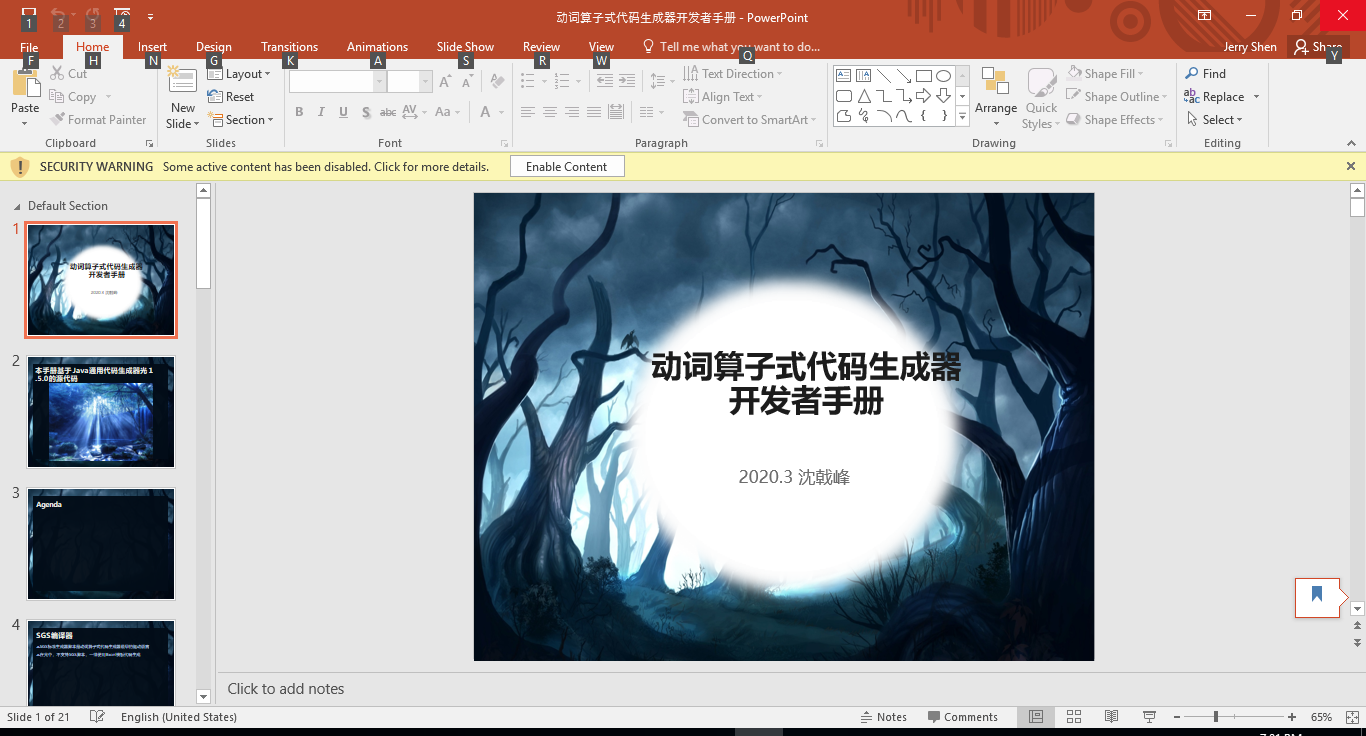This screenshot has width=1366, height=736.
Task: Click the Find icon in Editing group
Action: point(1205,74)
